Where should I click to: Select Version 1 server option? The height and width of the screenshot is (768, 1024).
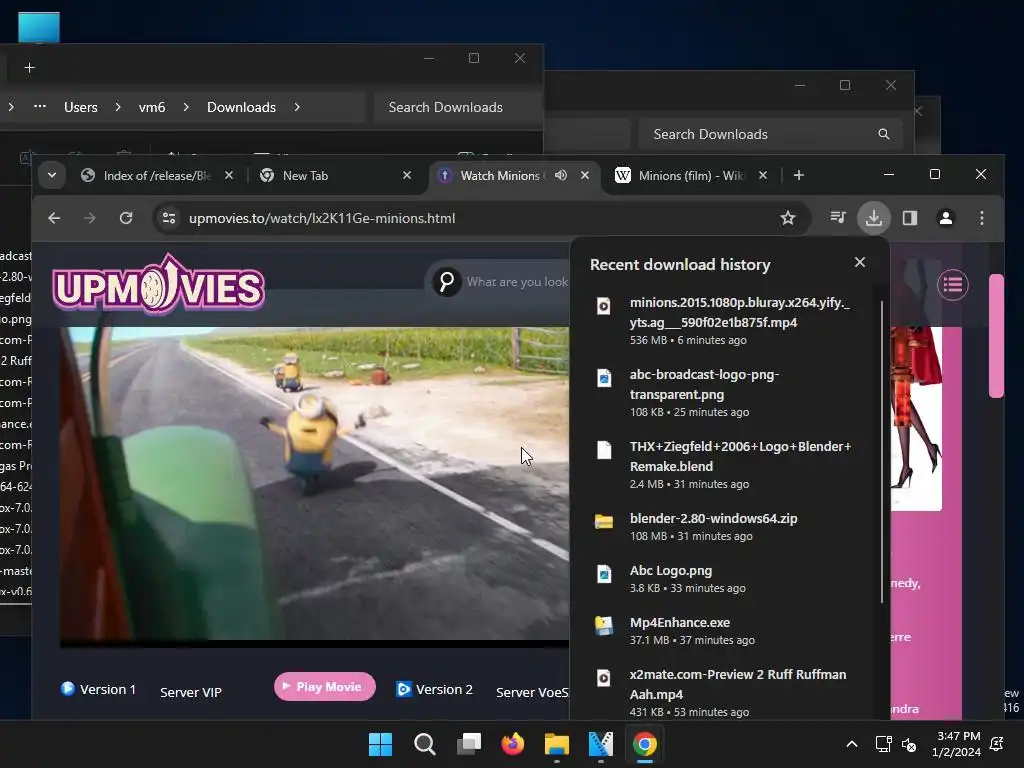tap(99, 690)
